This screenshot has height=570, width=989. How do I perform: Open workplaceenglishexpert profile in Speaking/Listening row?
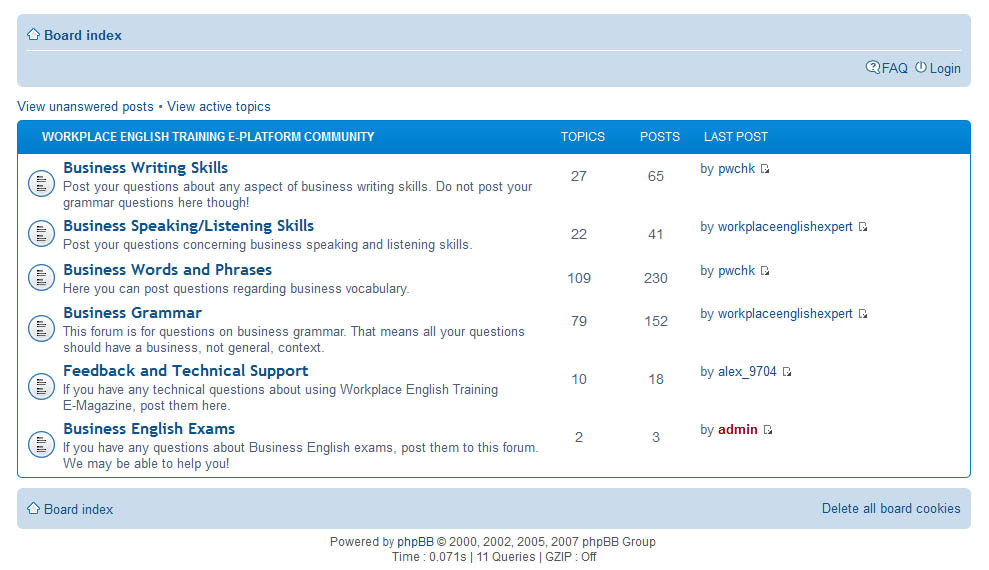coord(785,227)
